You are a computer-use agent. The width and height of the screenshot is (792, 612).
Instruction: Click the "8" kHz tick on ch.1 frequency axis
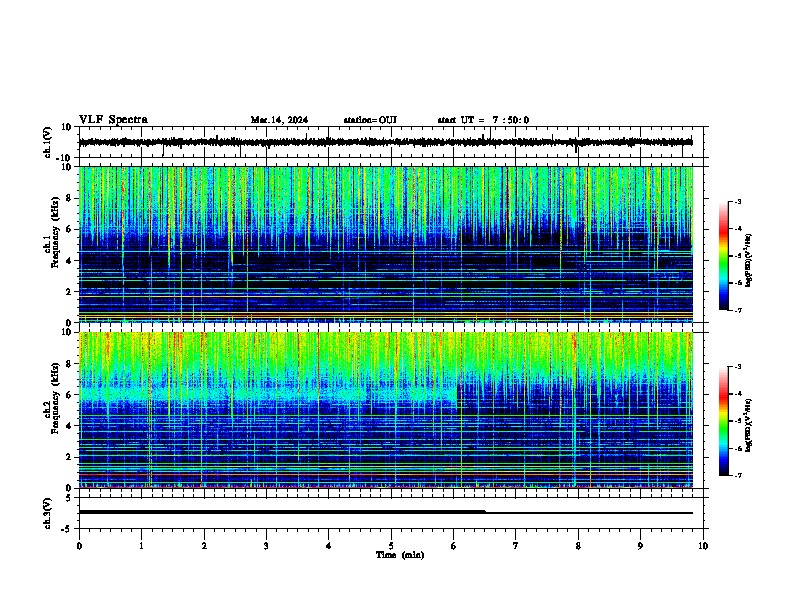coord(70,198)
